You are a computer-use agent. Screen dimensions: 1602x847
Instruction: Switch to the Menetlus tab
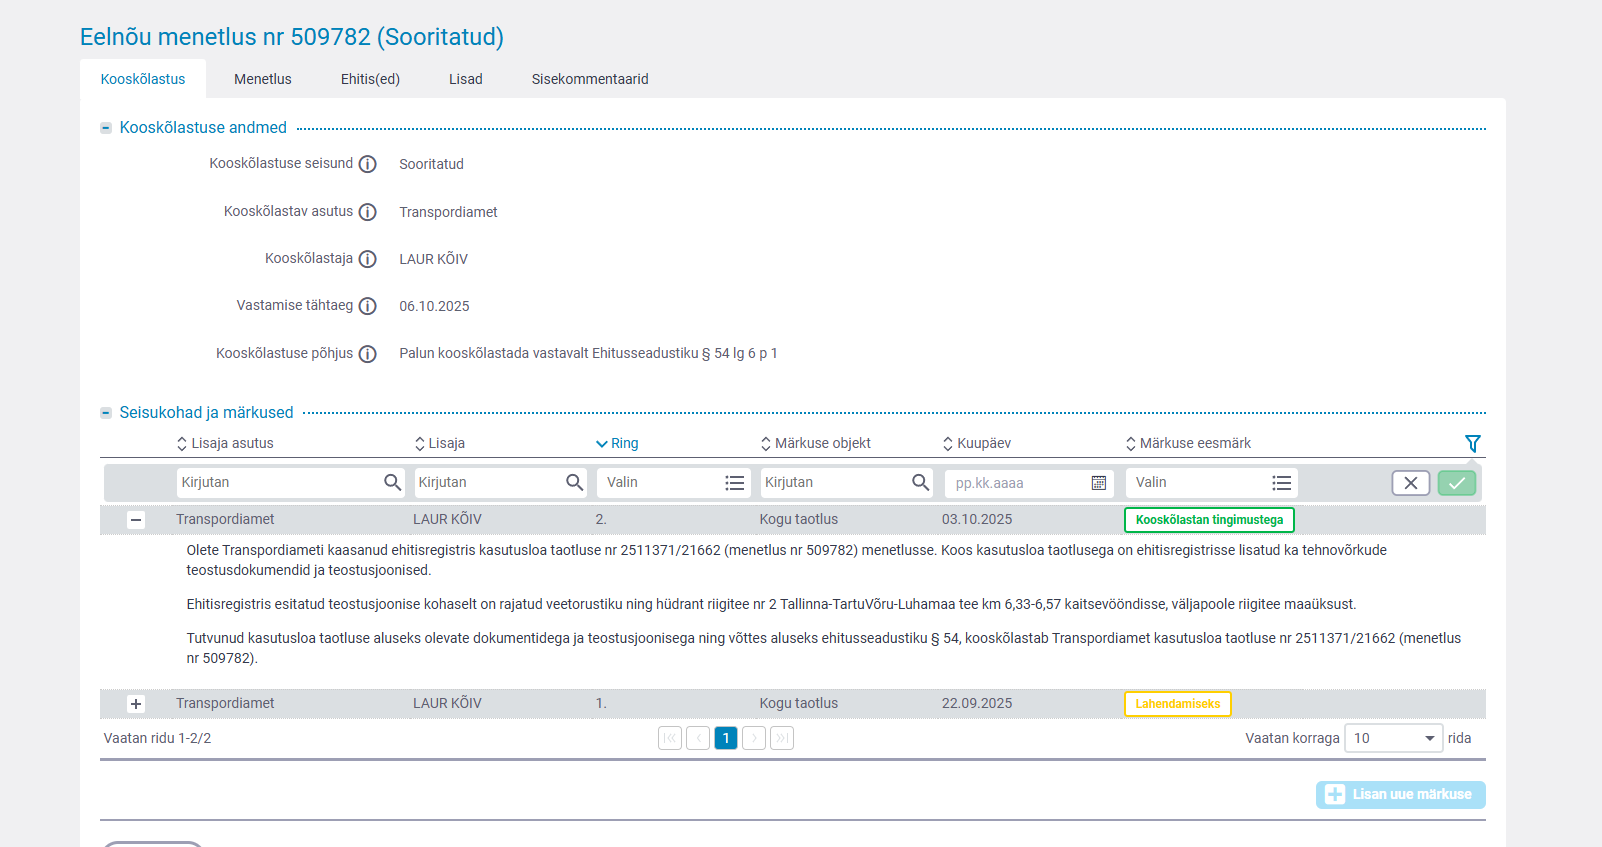tap(263, 79)
